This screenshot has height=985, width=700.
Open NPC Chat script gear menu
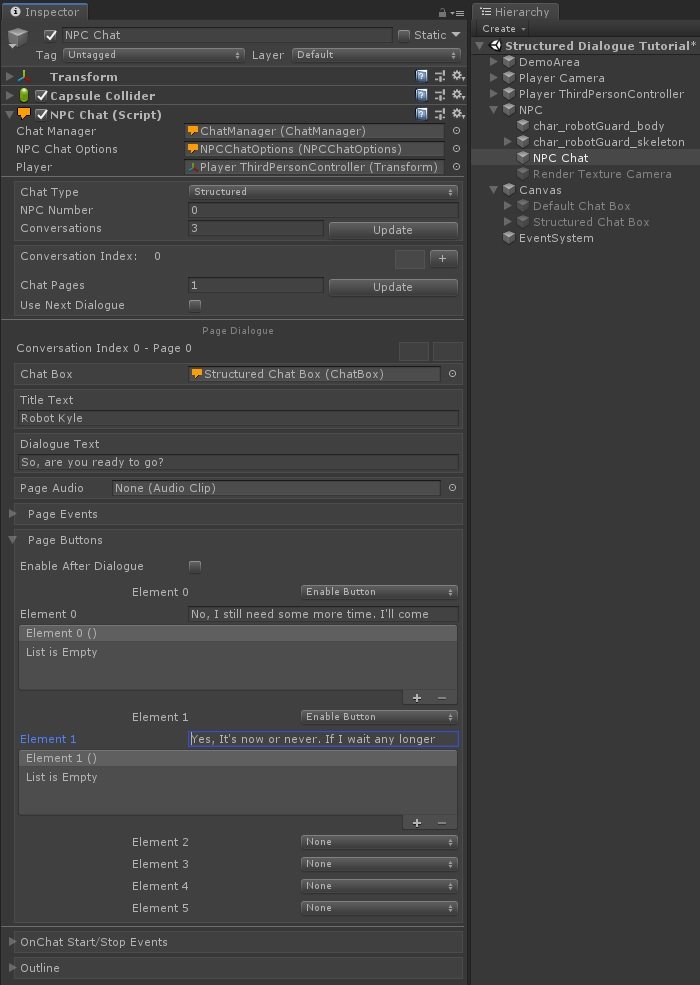[x=459, y=114]
